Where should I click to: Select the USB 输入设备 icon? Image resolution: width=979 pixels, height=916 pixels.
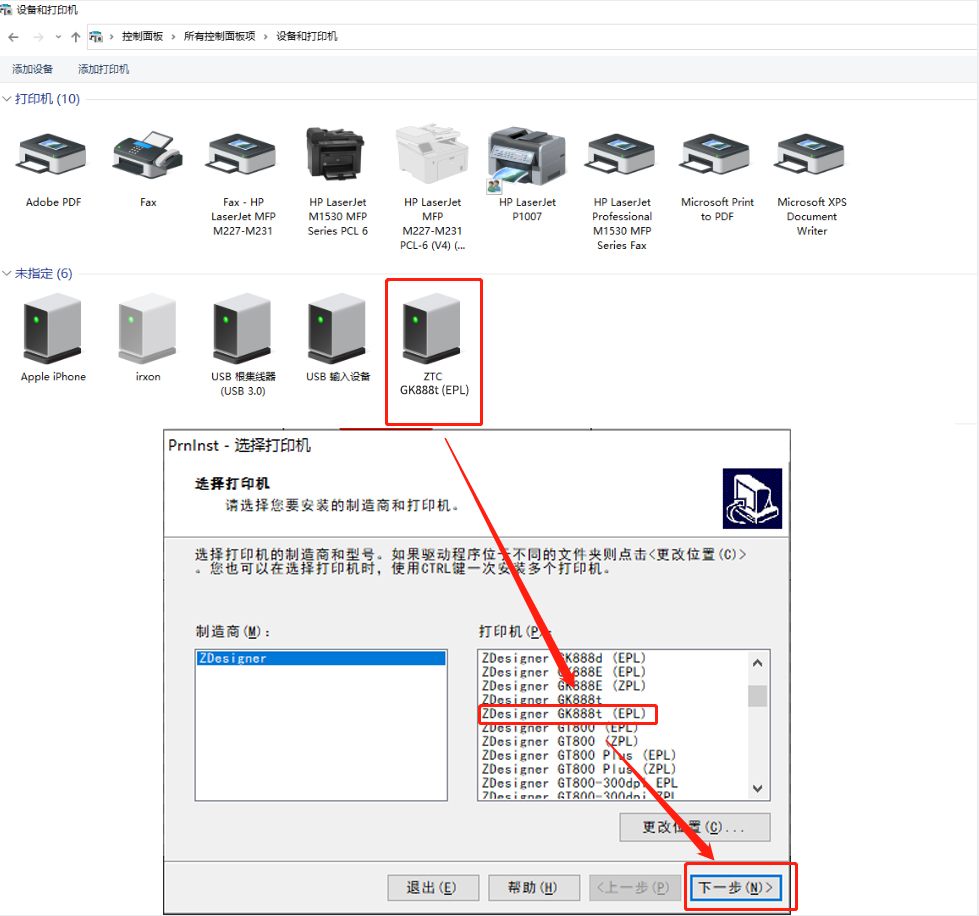pos(338,329)
